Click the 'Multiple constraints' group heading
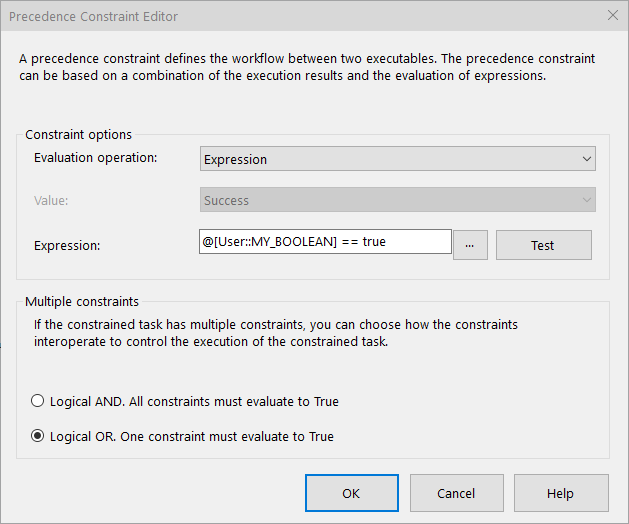This screenshot has width=629, height=524. 82,301
